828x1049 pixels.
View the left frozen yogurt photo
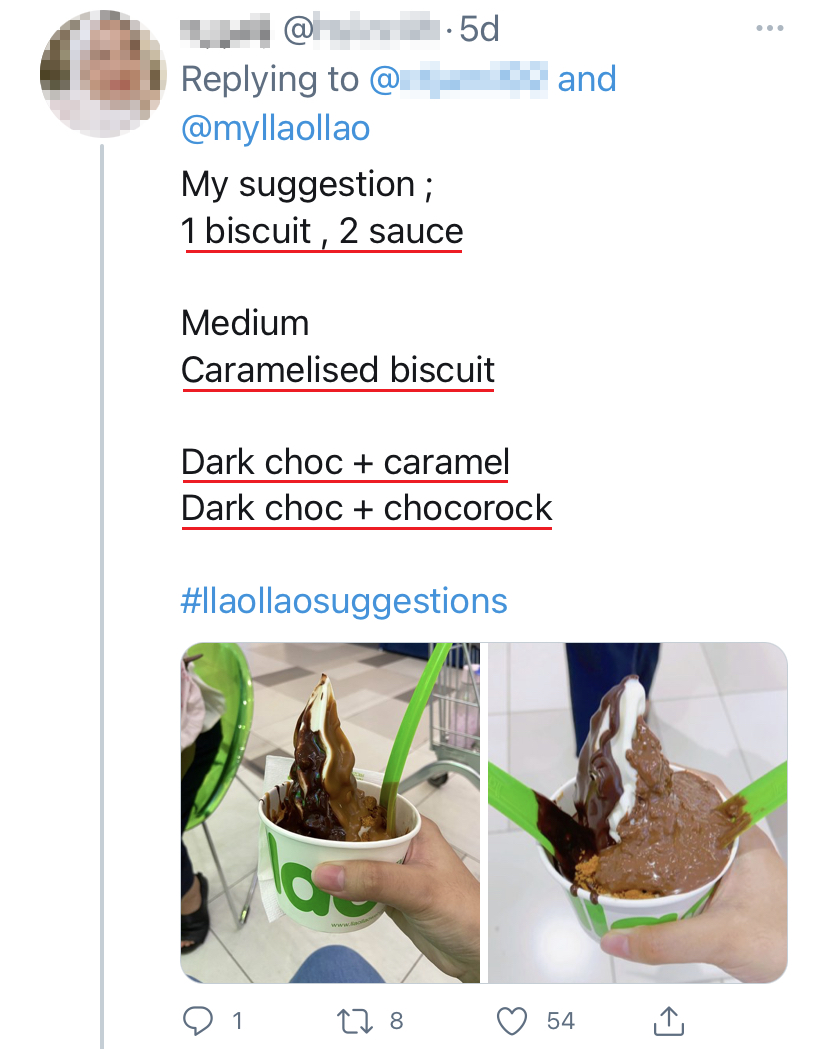click(x=330, y=812)
